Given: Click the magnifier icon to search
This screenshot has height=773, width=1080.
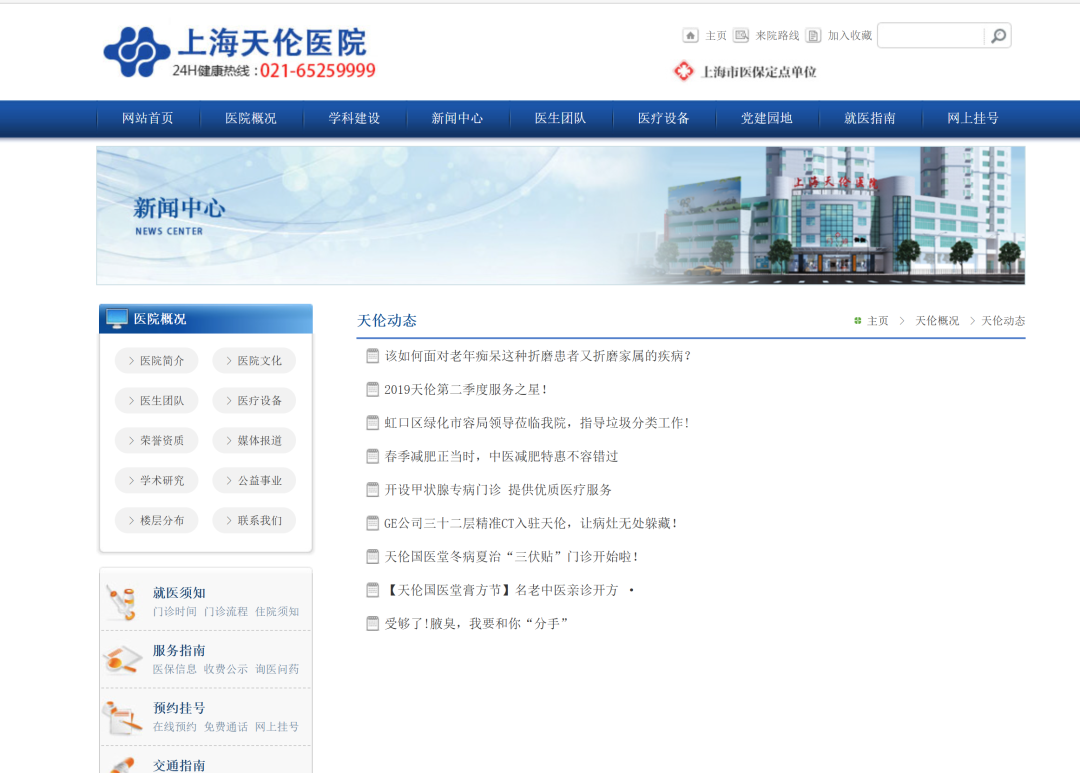Looking at the screenshot, I should tap(997, 35).
